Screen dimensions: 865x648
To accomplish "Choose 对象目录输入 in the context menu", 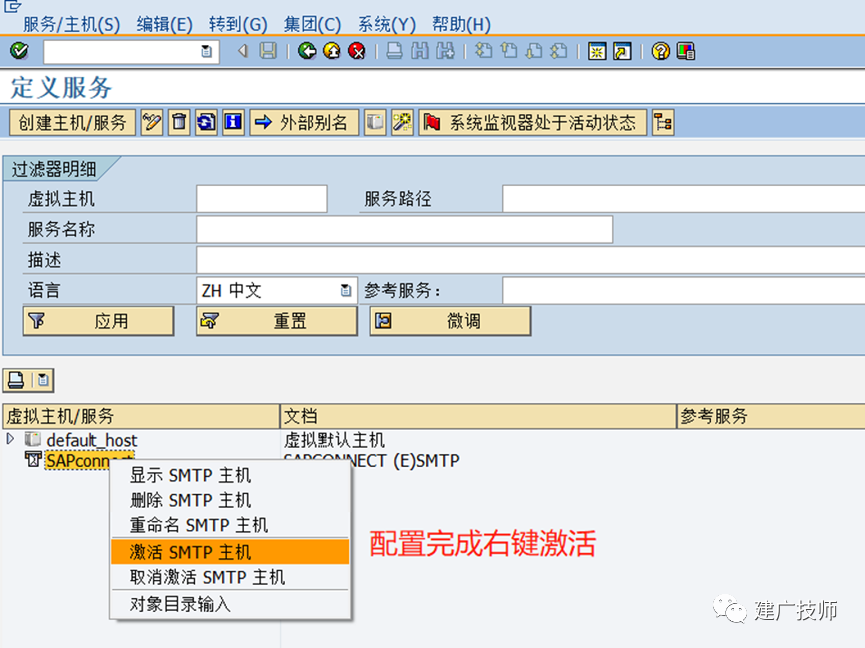I will click(x=230, y=604).
